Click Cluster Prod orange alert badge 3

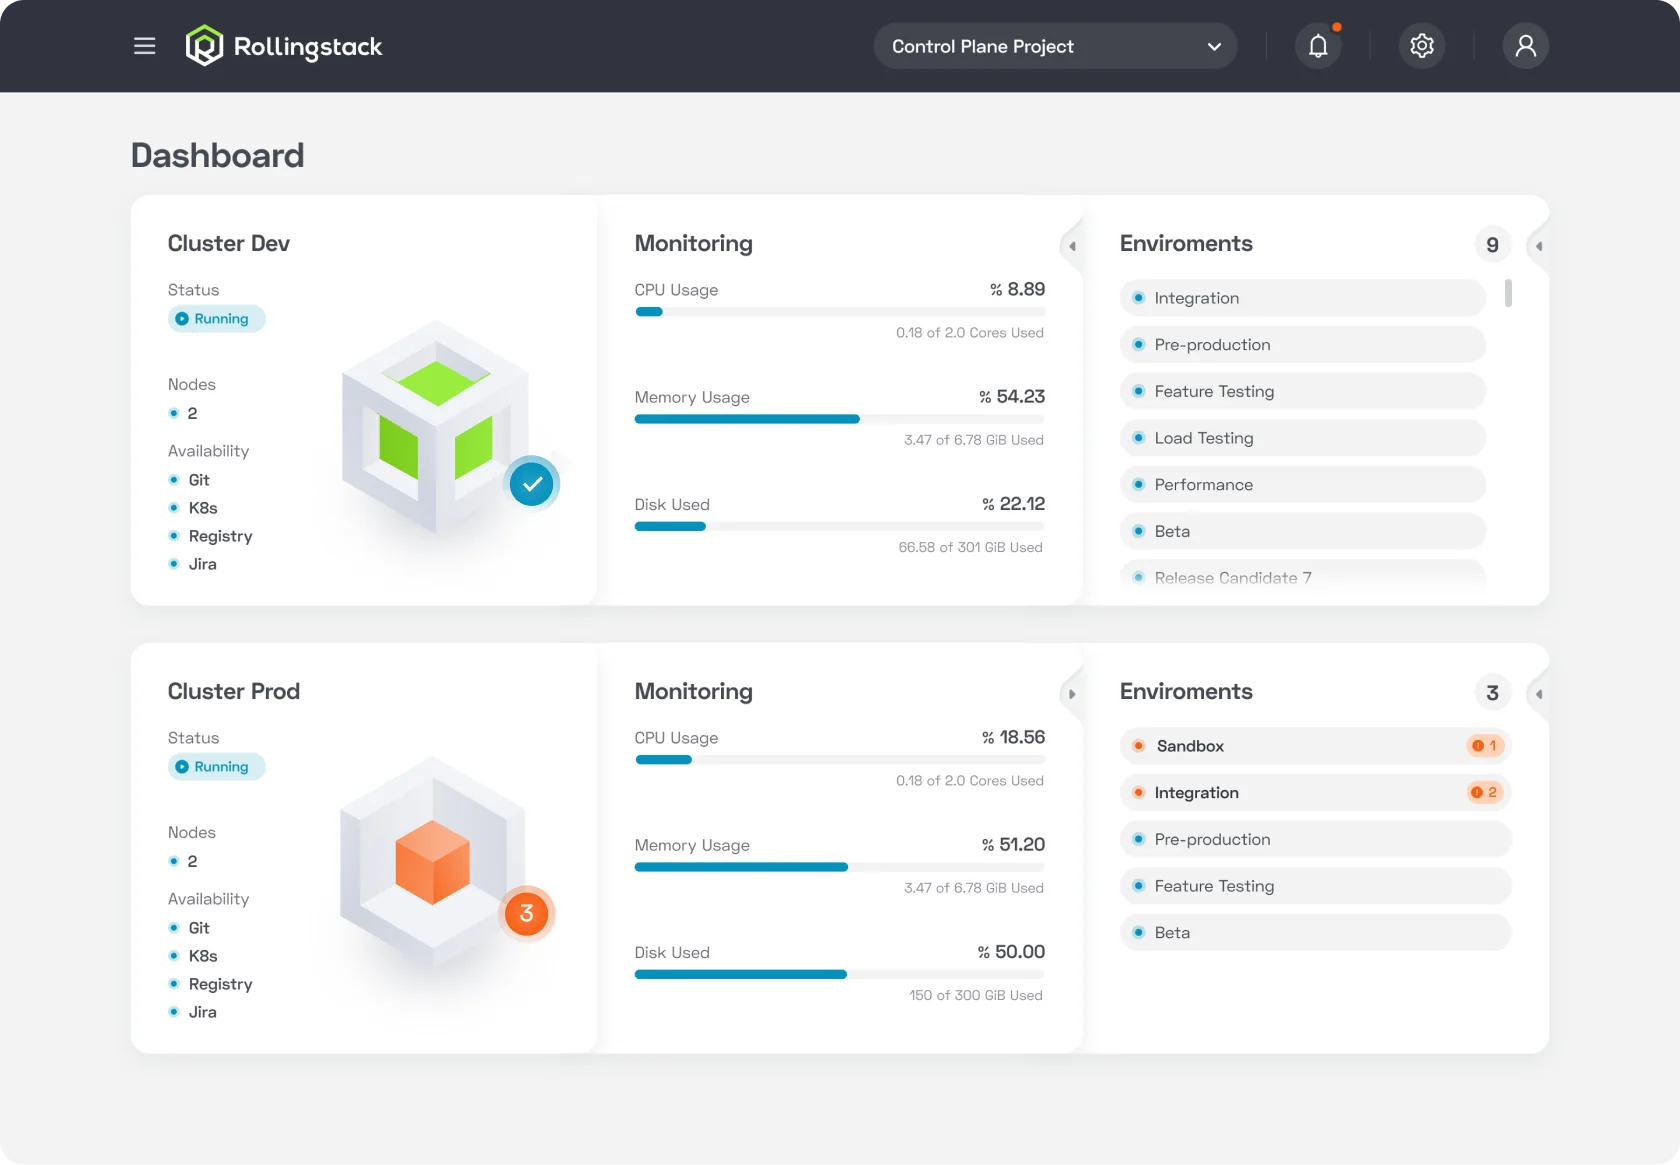526,913
